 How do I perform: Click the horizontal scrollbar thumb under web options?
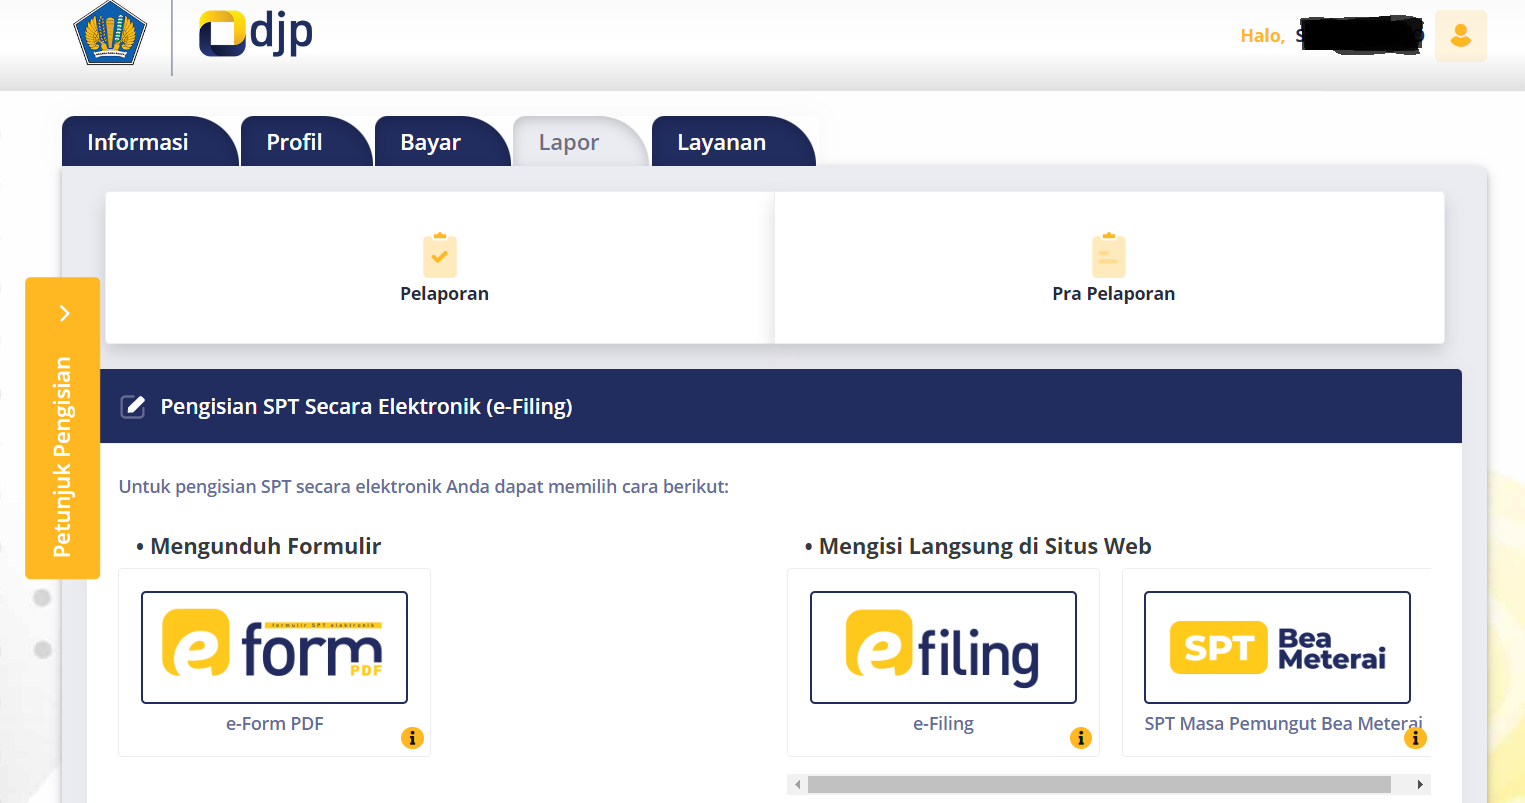pos(1099,784)
